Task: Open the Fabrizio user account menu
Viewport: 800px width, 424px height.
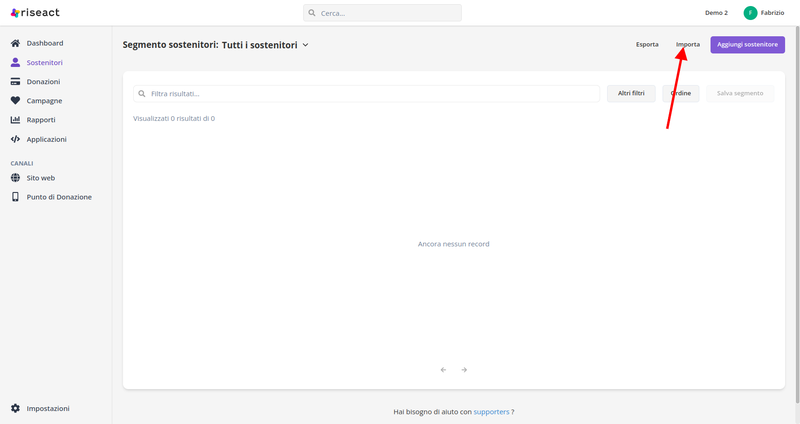Action: click(x=765, y=13)
